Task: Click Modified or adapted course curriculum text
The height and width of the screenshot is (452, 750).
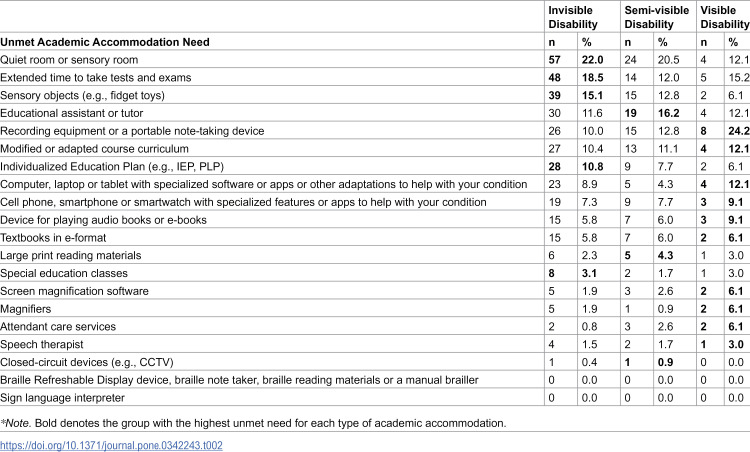Action: (x=94, y=149)
